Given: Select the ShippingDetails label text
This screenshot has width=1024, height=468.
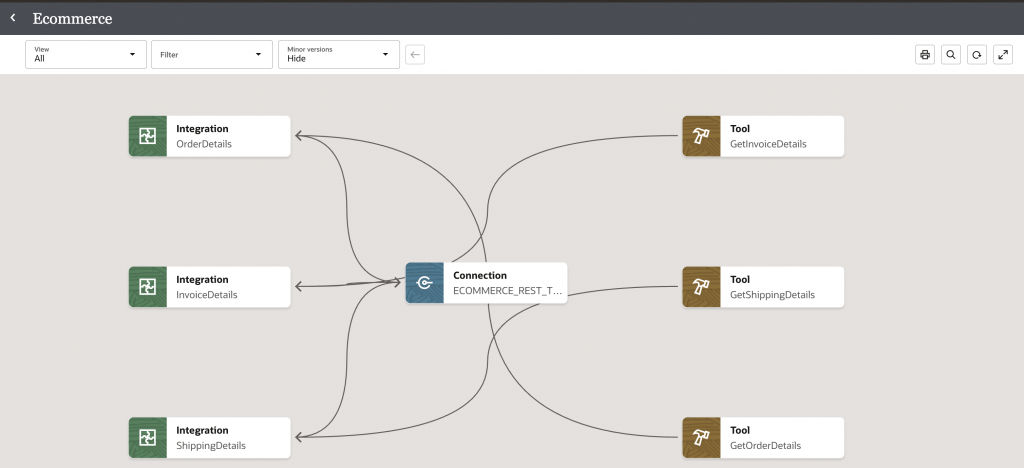Looking at the screenshot, I should coord(211,446).
